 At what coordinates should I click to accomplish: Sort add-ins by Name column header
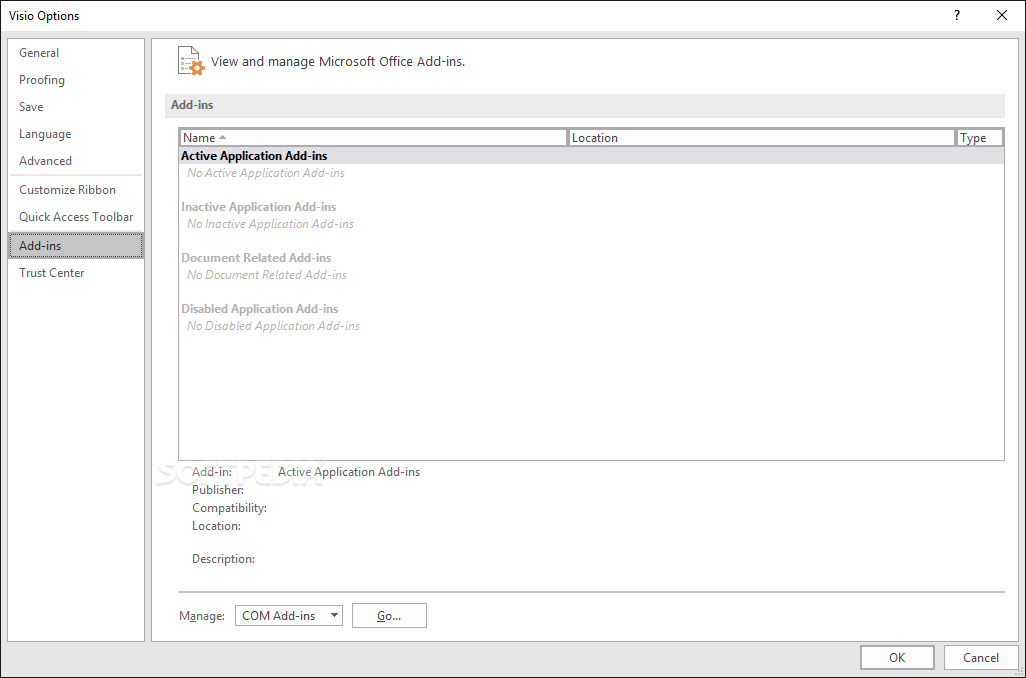click(x=373, y=137)
